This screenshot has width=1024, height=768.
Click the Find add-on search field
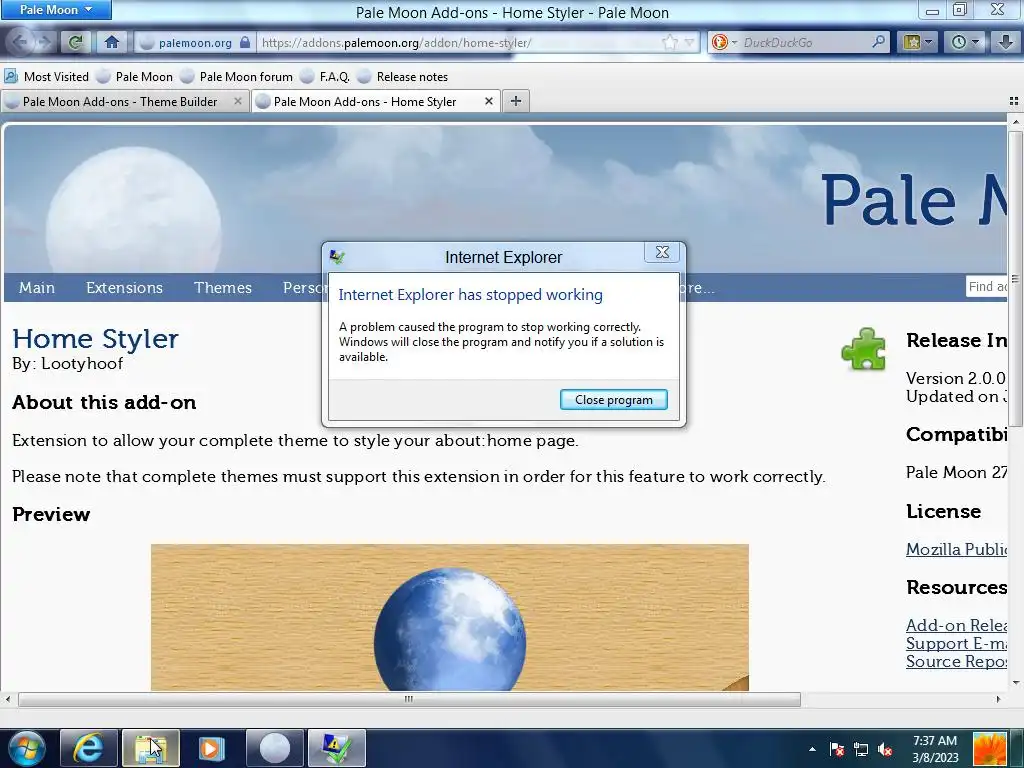986,287
